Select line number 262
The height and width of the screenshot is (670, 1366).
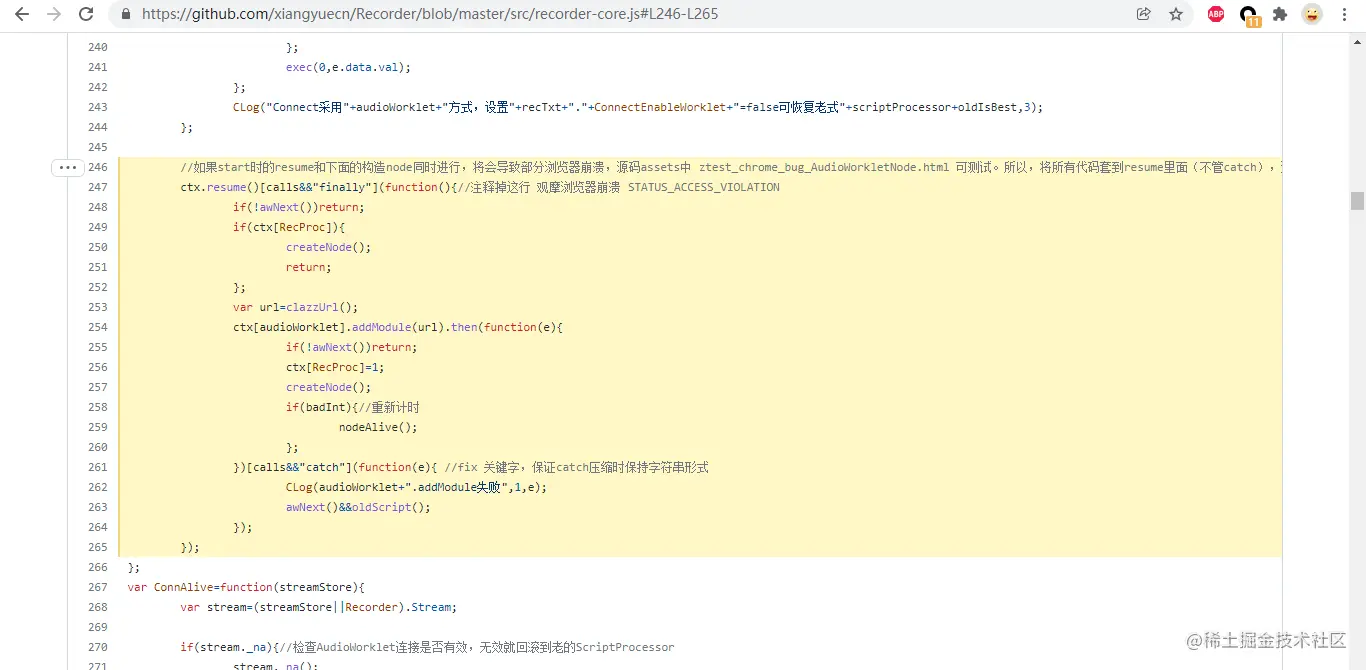point(97,487)
